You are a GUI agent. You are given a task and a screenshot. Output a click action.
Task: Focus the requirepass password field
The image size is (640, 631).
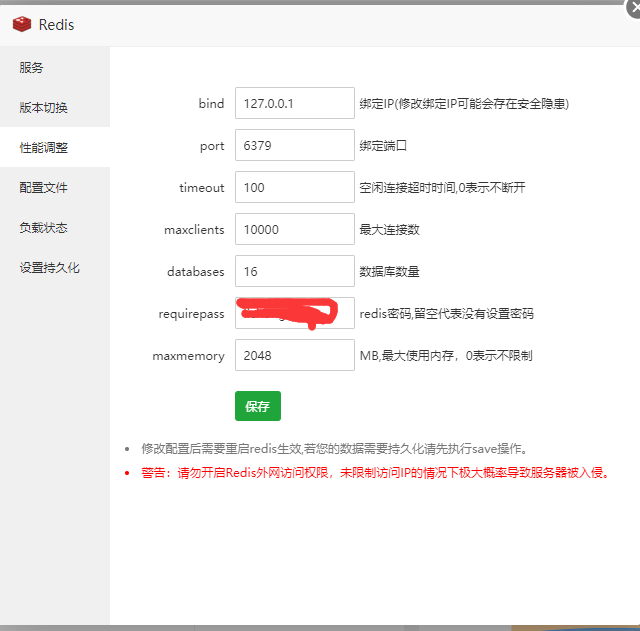click(x=295, y=313)
